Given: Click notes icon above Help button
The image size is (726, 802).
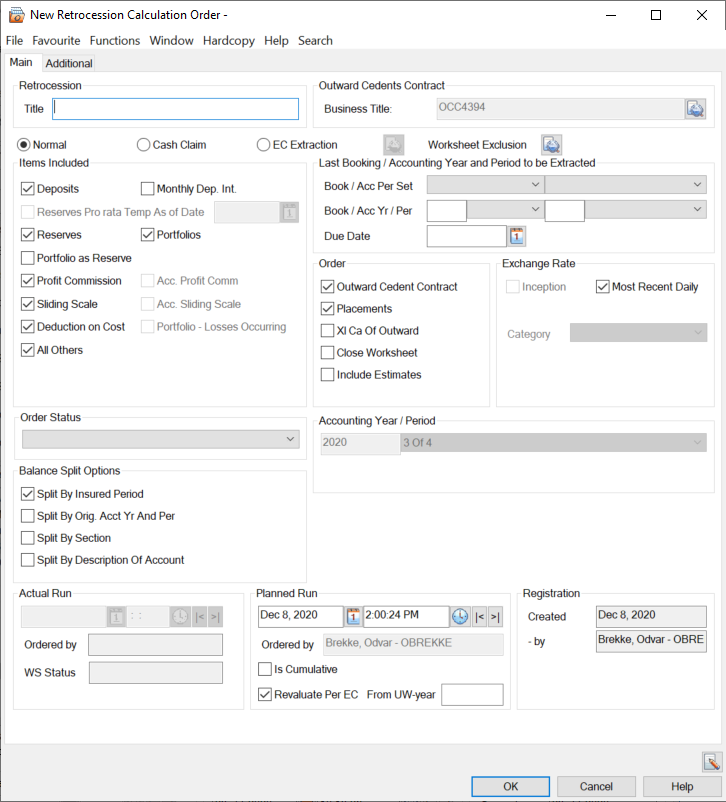Looking at the screenshot, I should click(x=712, y=762).
